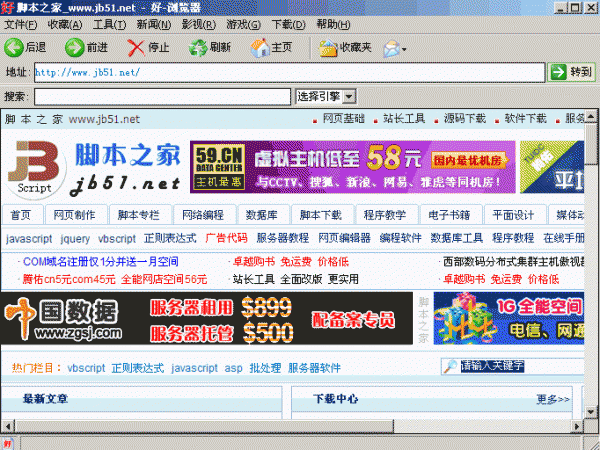
Task: Open COM域名注册仅1分并送一月空间 link
Action: pos(101,262)
